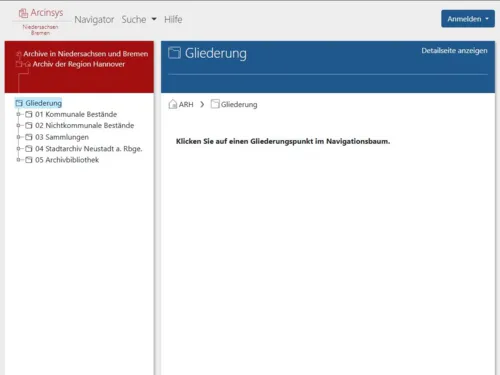Select Archiv der Region Hannover
Image resolution: width=500 pixels, height=375 pixels.
point(79,64)
